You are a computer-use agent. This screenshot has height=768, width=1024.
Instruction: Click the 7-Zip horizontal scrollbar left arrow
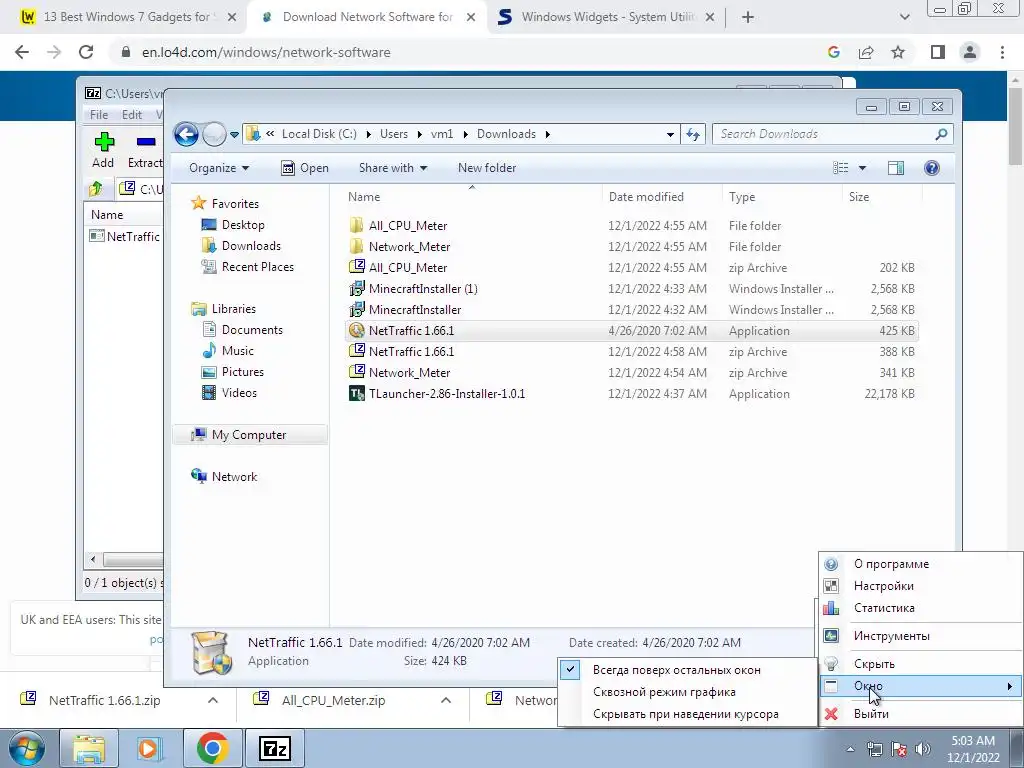pyautogui.click(x=93, y=560)
